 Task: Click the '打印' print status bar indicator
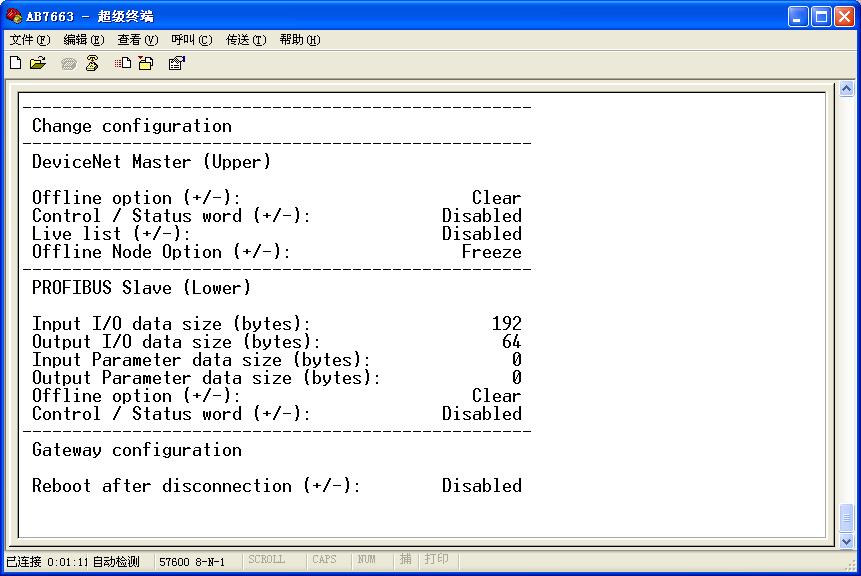pos(437,559)
